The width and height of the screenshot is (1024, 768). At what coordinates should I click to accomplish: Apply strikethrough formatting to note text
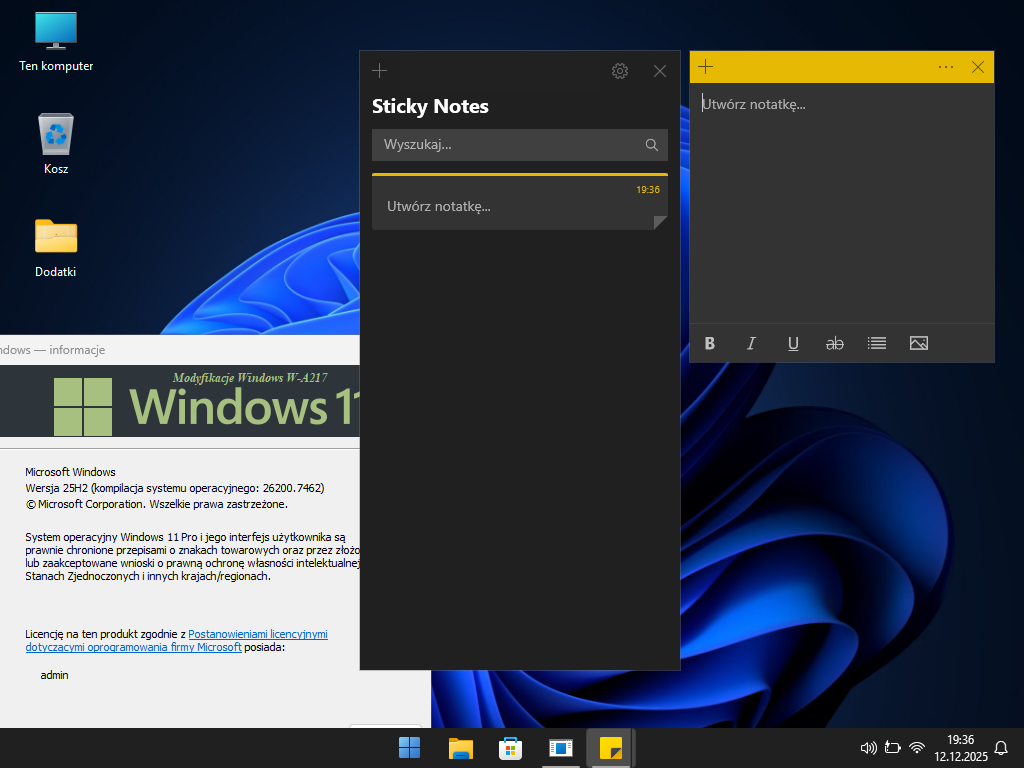[835, 343]
